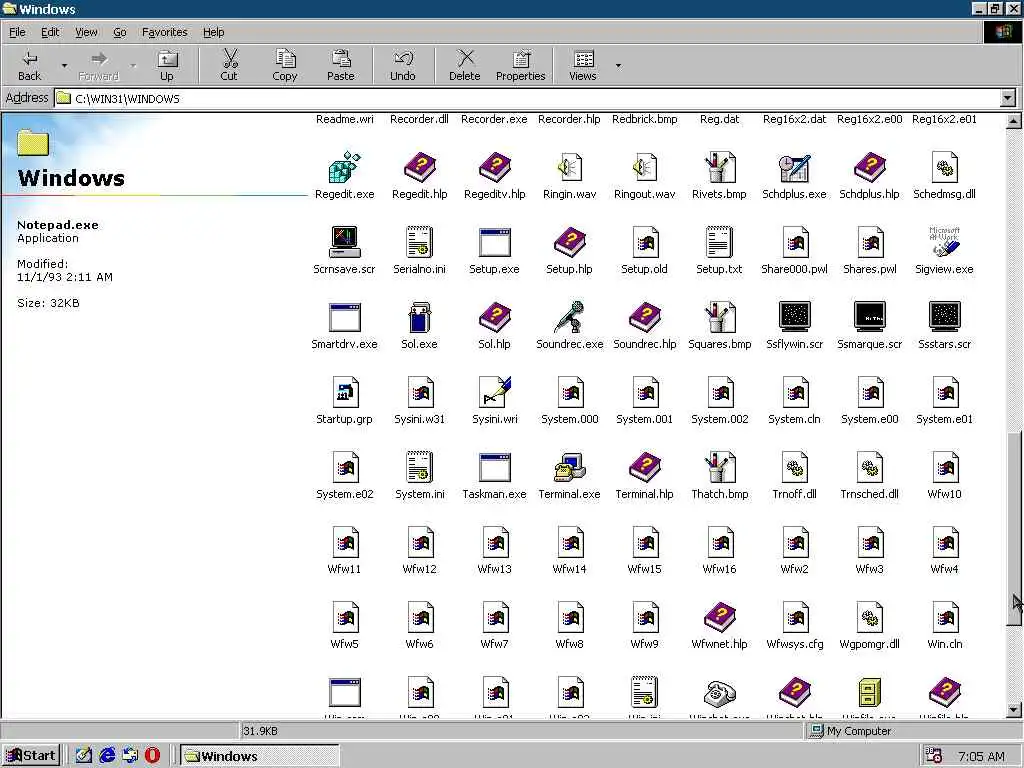Click the Paste toolbar button

(340, 65)
